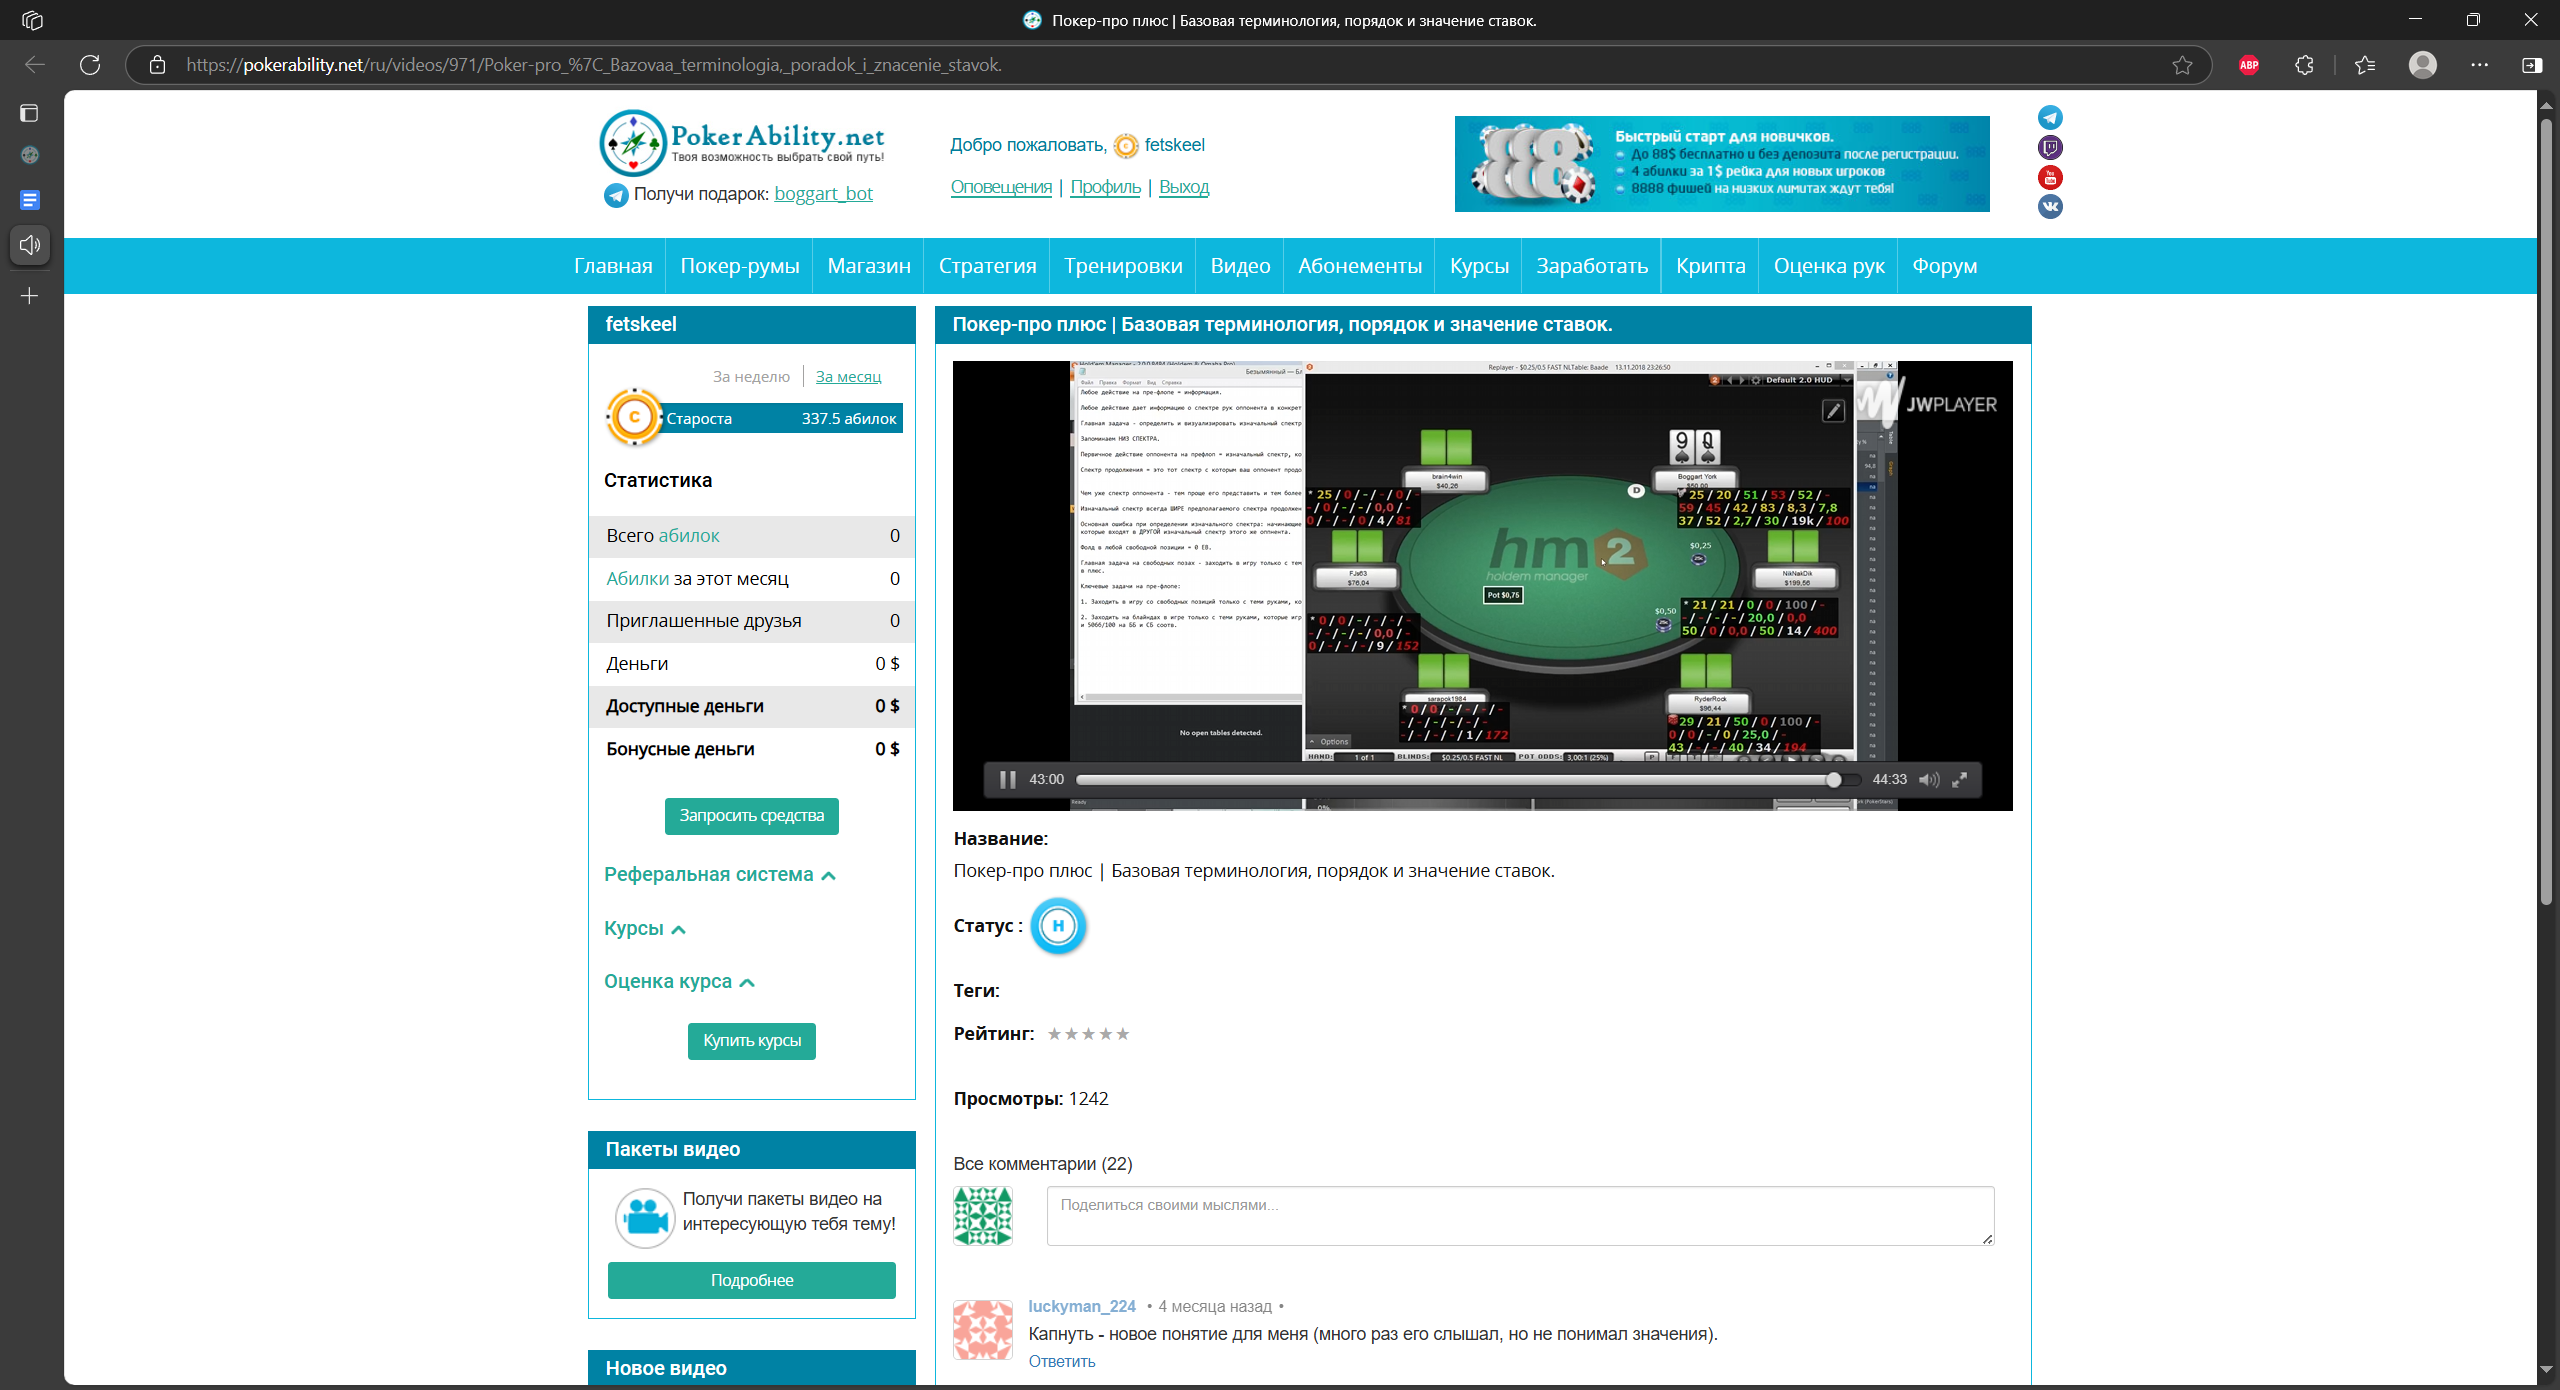Open the абилок link in Всего row
Image resolution: width=2560 pixels, height=1390 pixels.
pyautogui.click(x=689, y=536)
